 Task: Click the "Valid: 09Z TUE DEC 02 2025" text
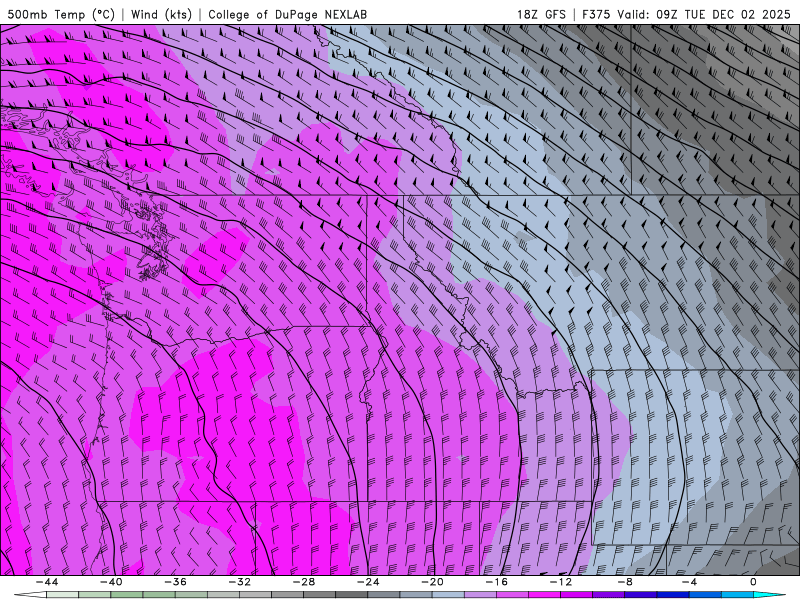(704, 15)
